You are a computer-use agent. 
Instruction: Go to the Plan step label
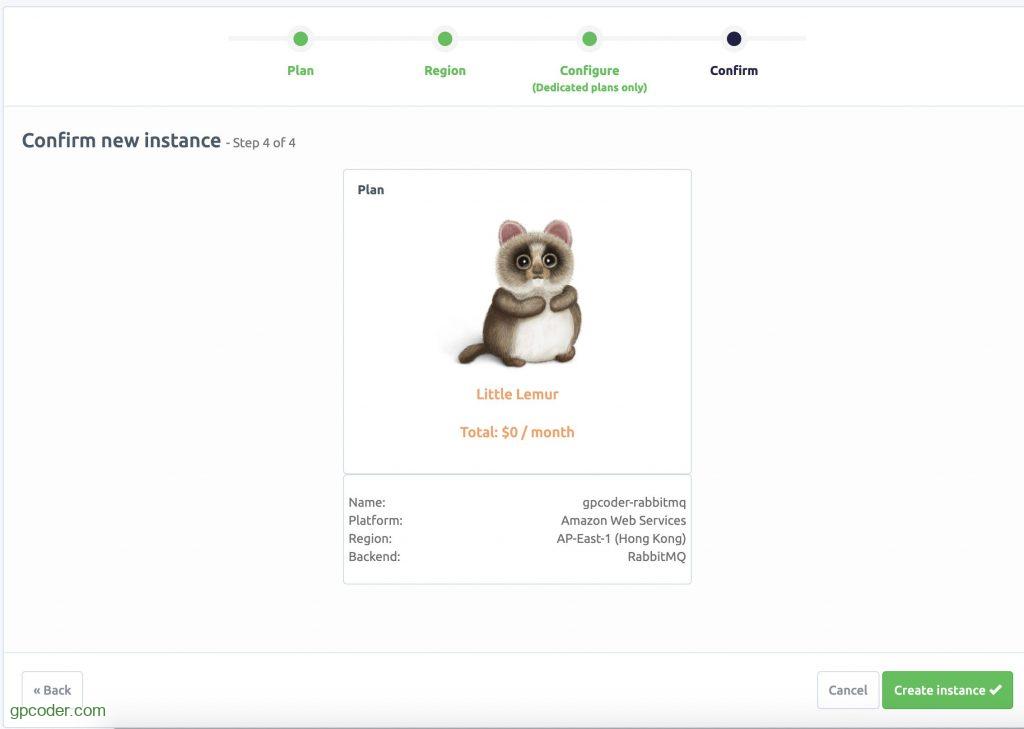point(300,71)
